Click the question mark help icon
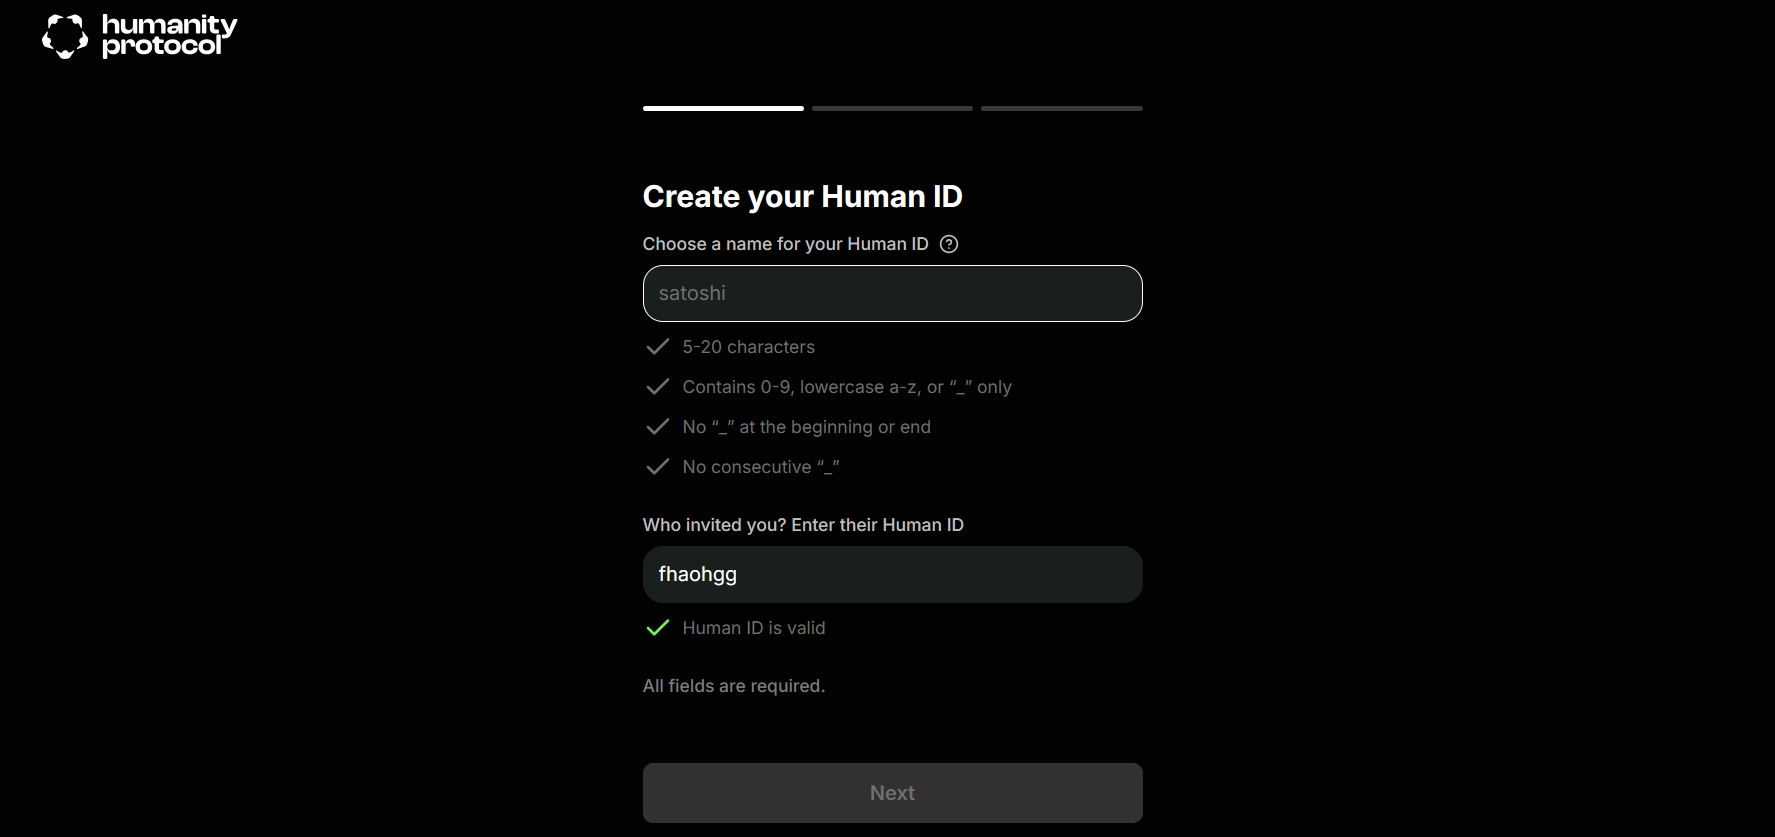 coord(949,244)
